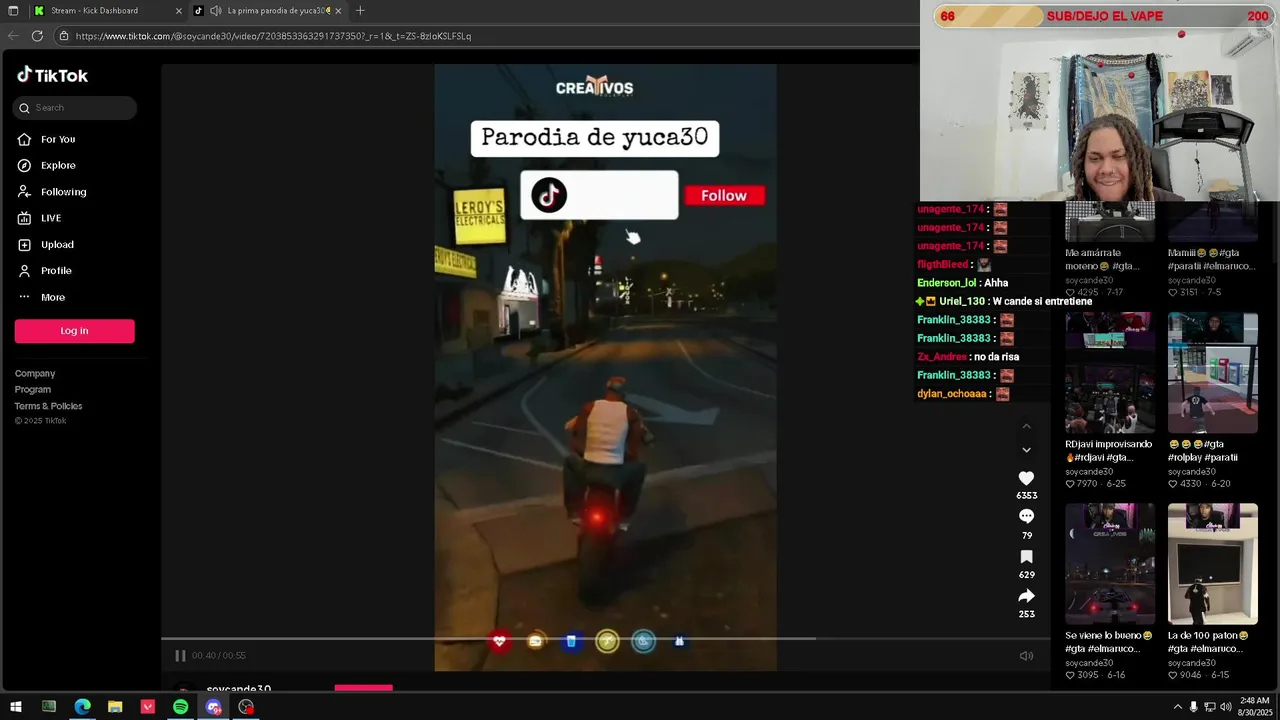Focus the TikTok search field
This screenshot has height=720, width=1280.
75,108
